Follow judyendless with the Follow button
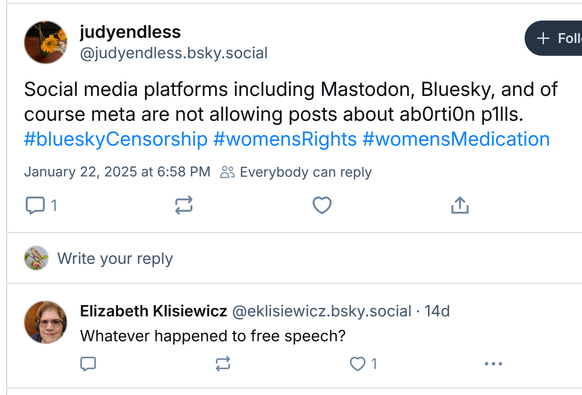Image resolution: width=582 pixels, height=395 pixels. [554, 38]
